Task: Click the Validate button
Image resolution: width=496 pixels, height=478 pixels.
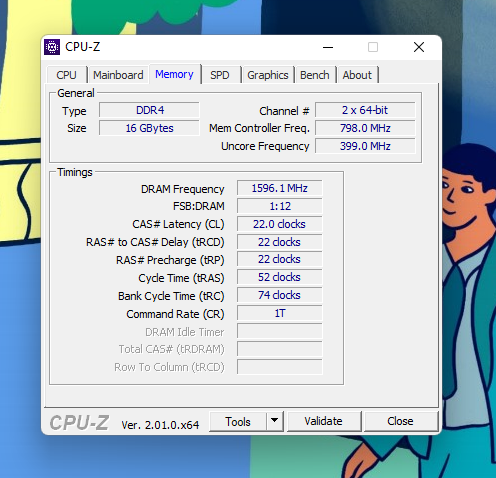Action: tap(323, 421)
